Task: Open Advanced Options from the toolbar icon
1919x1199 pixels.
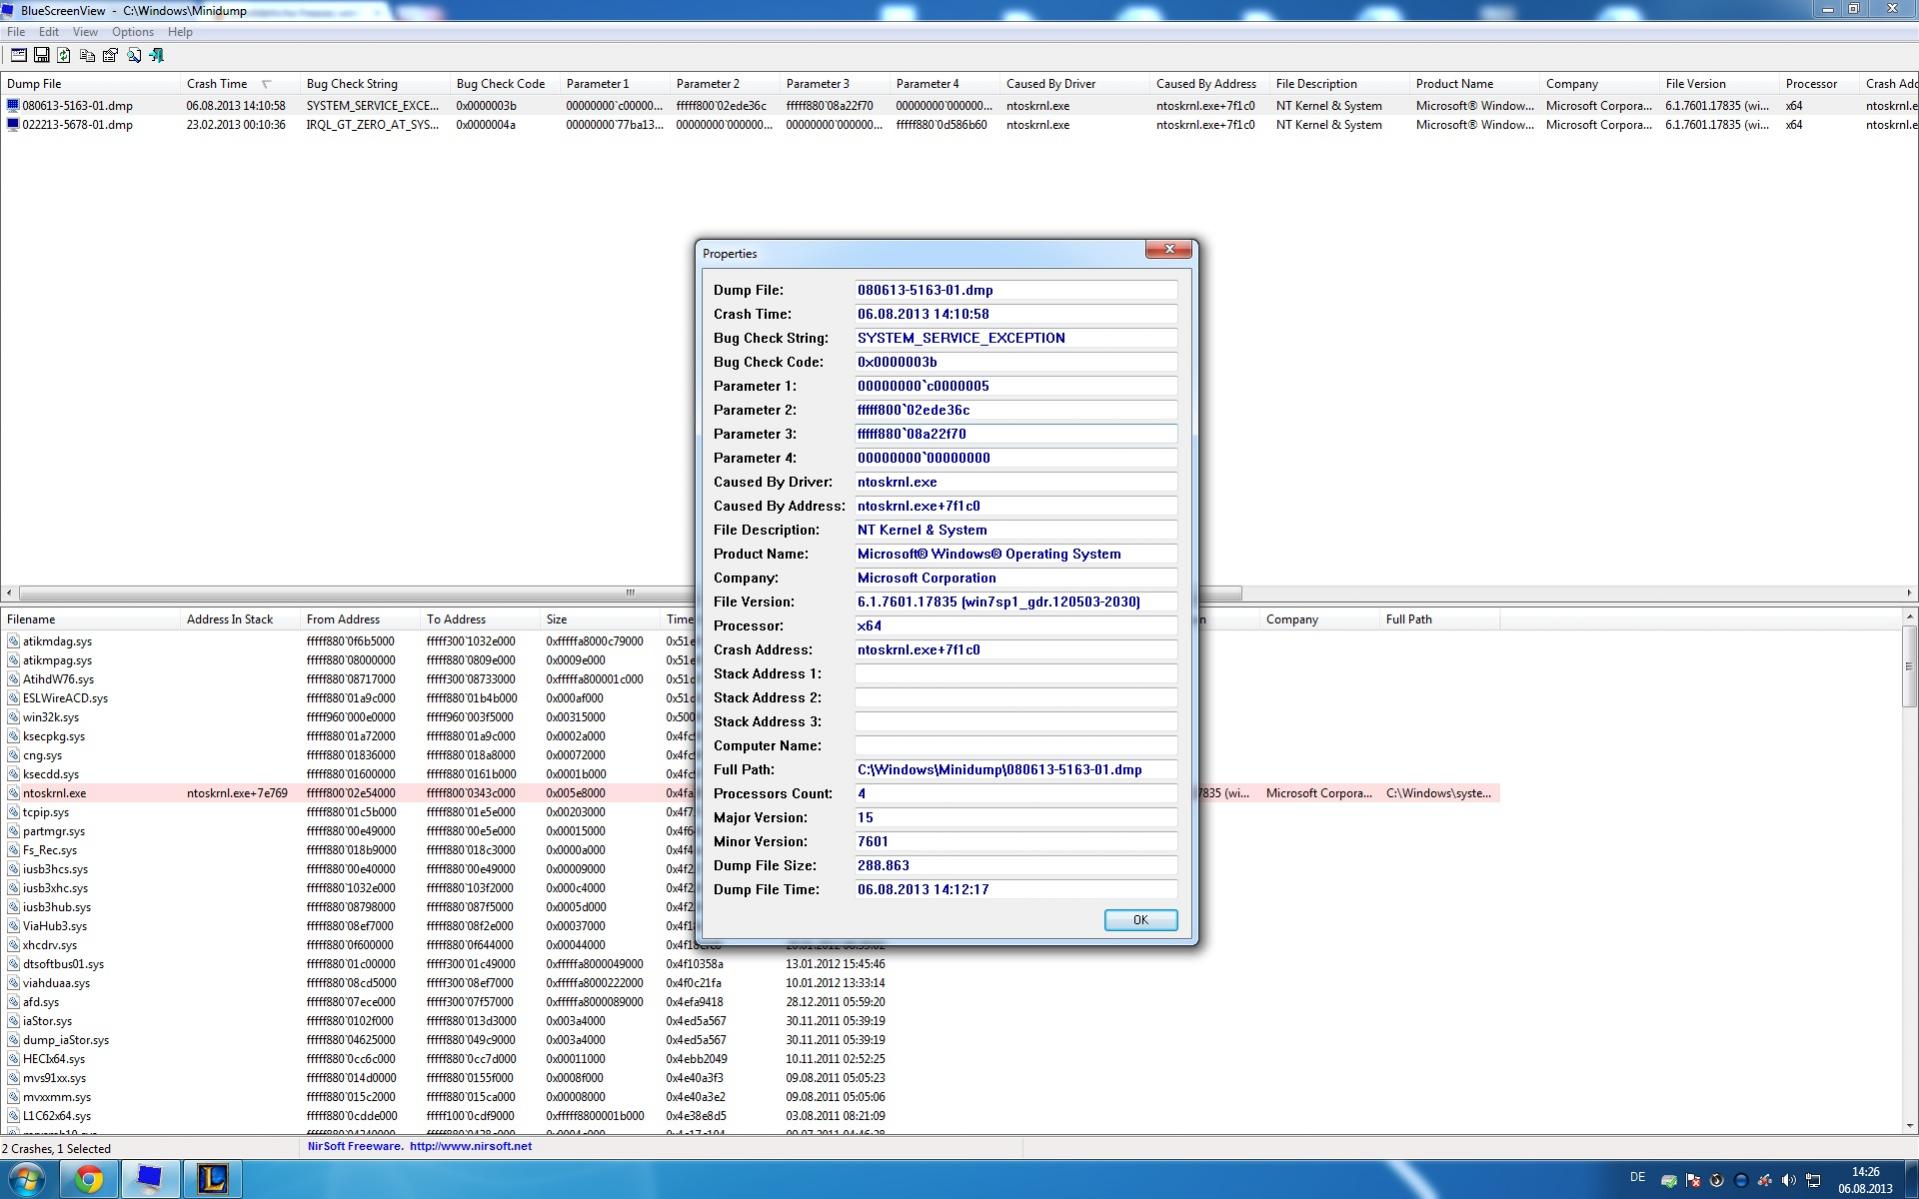Action: coord(110,56)
